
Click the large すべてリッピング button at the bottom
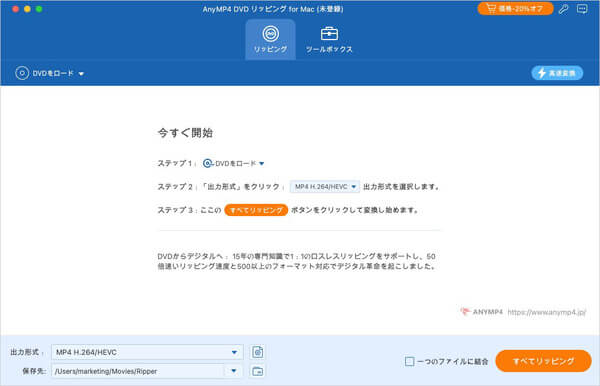click(x=543, y=361)
